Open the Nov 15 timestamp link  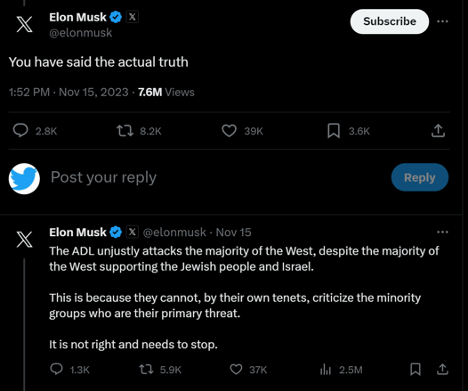(233, 232)
